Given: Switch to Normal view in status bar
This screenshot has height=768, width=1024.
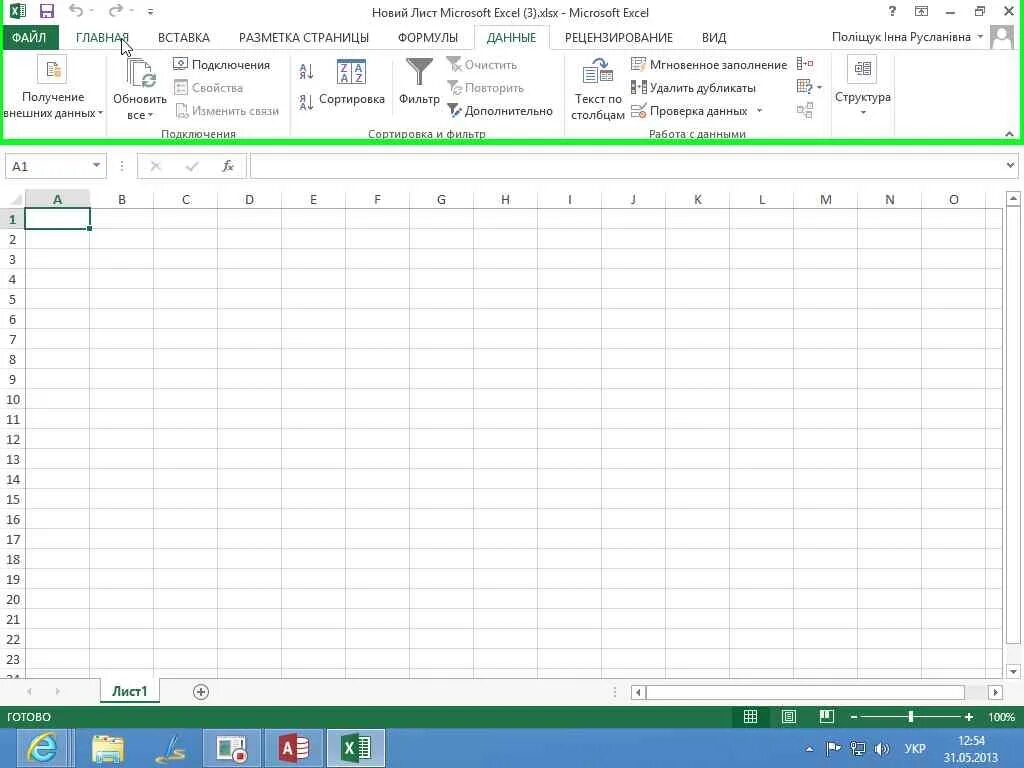Looking at the screenshot, I should coord(750,717).
